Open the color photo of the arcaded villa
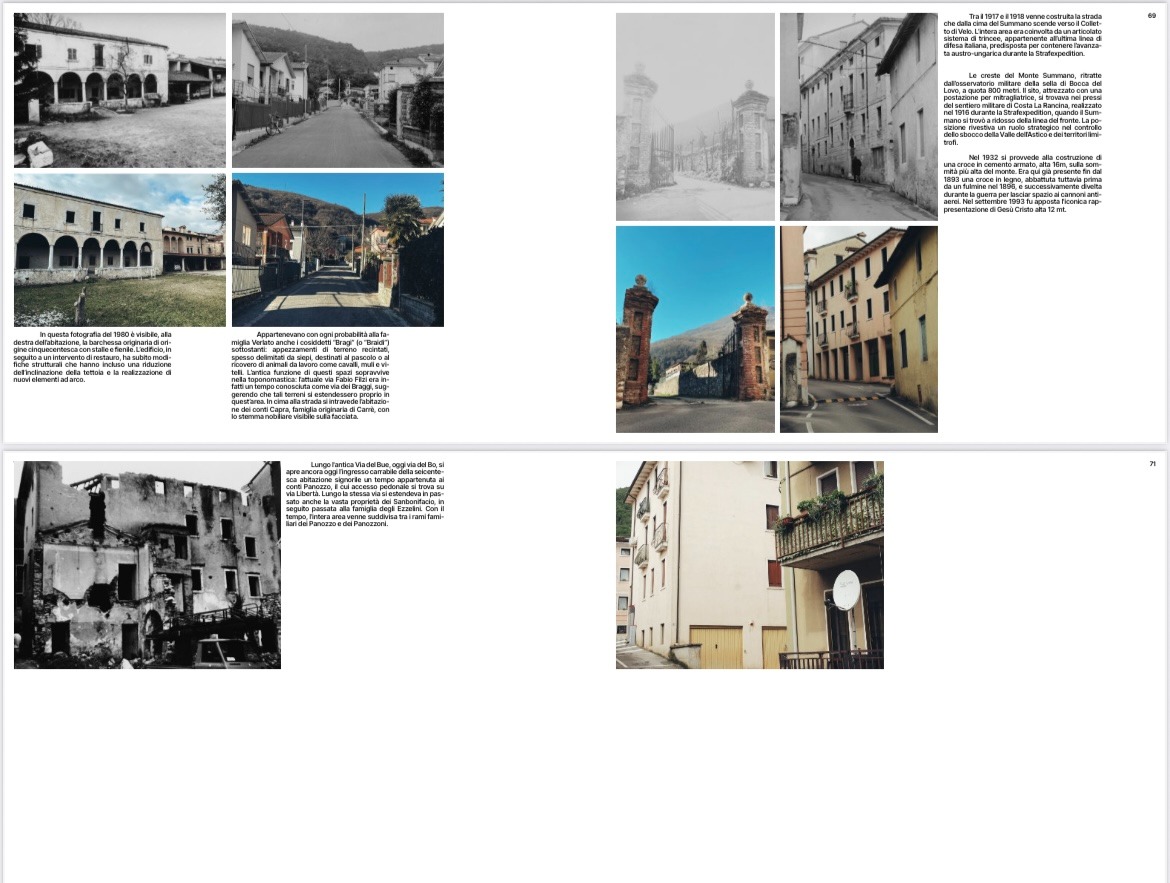 click(119, 250)
